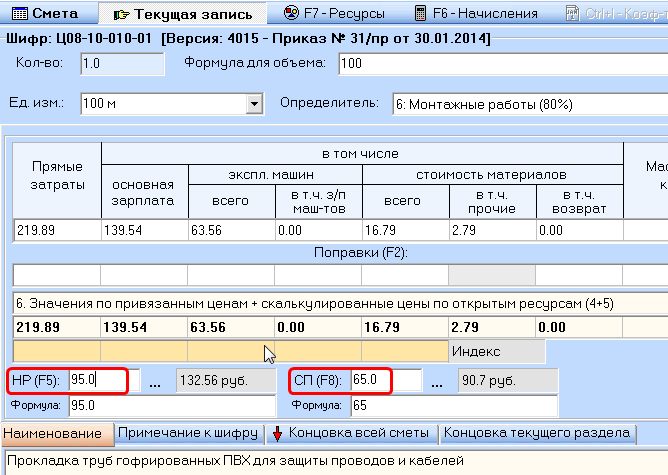The image size is (668, 475).
Task: Open Примечание к шифру tab
Action: pos(188,433)
